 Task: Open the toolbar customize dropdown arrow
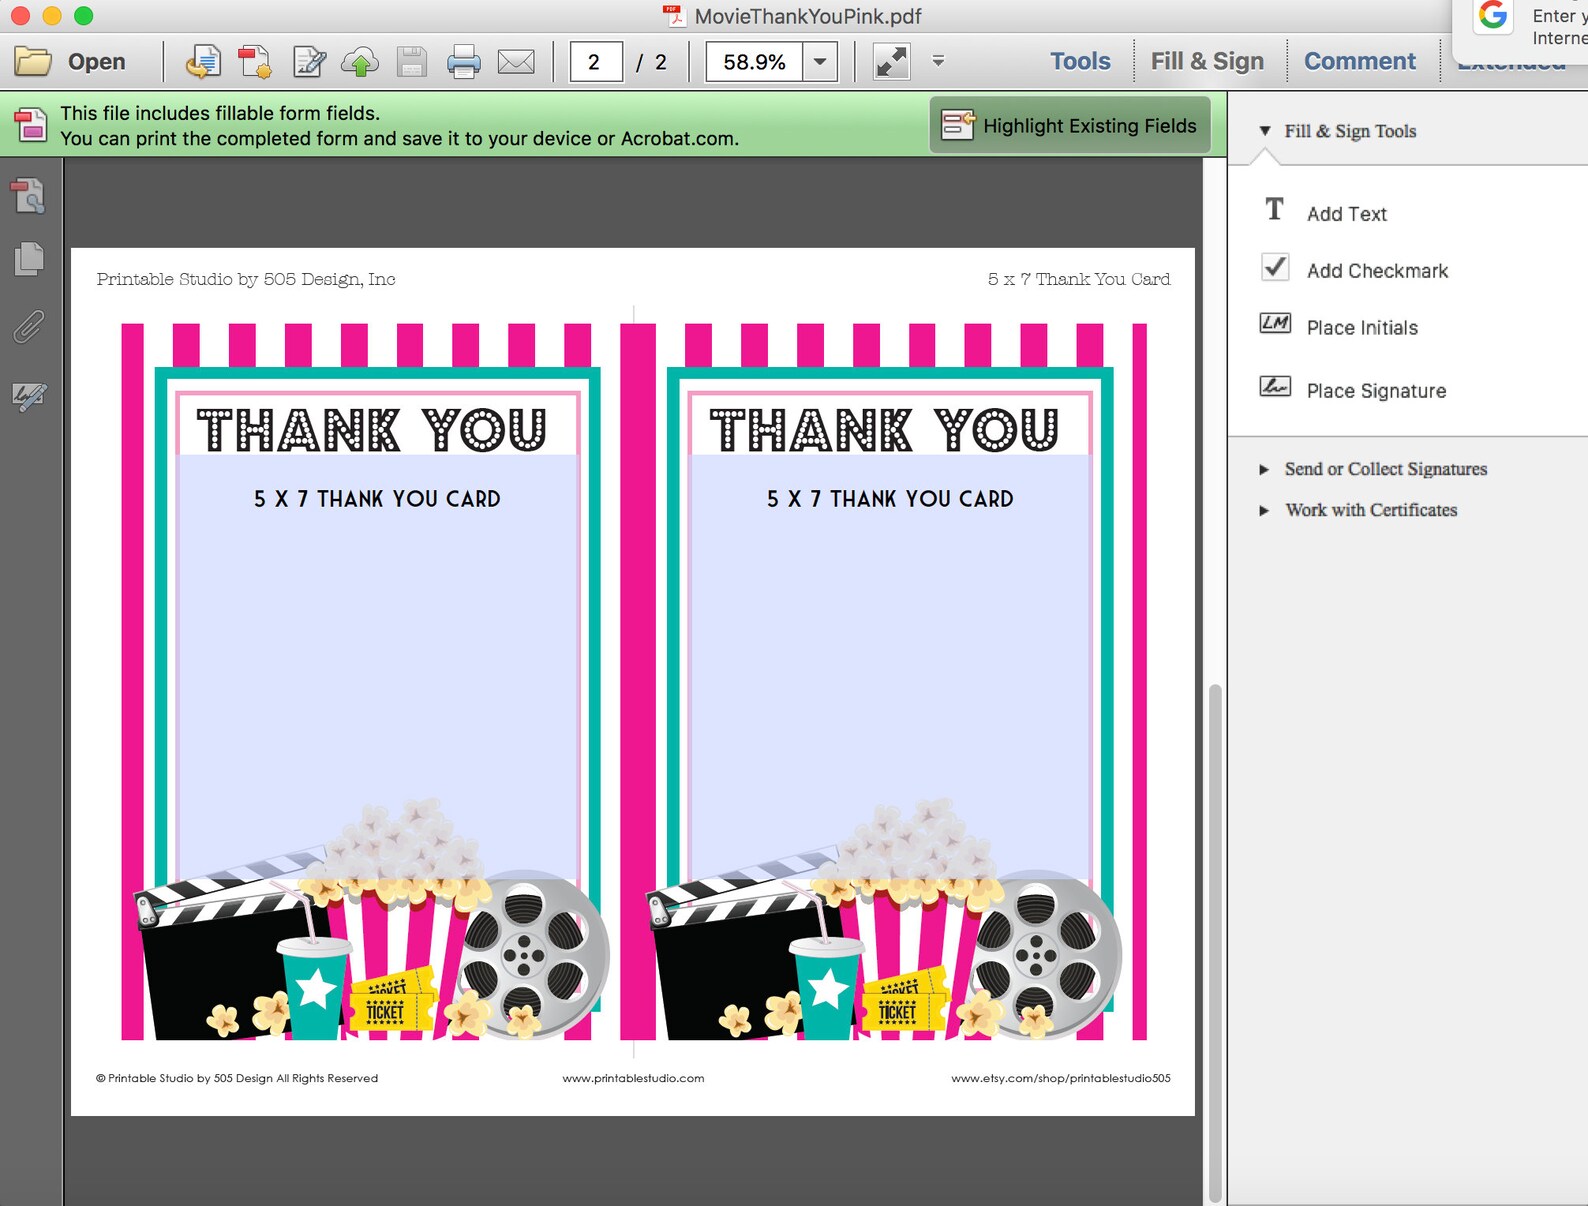(x=938, y=61)
